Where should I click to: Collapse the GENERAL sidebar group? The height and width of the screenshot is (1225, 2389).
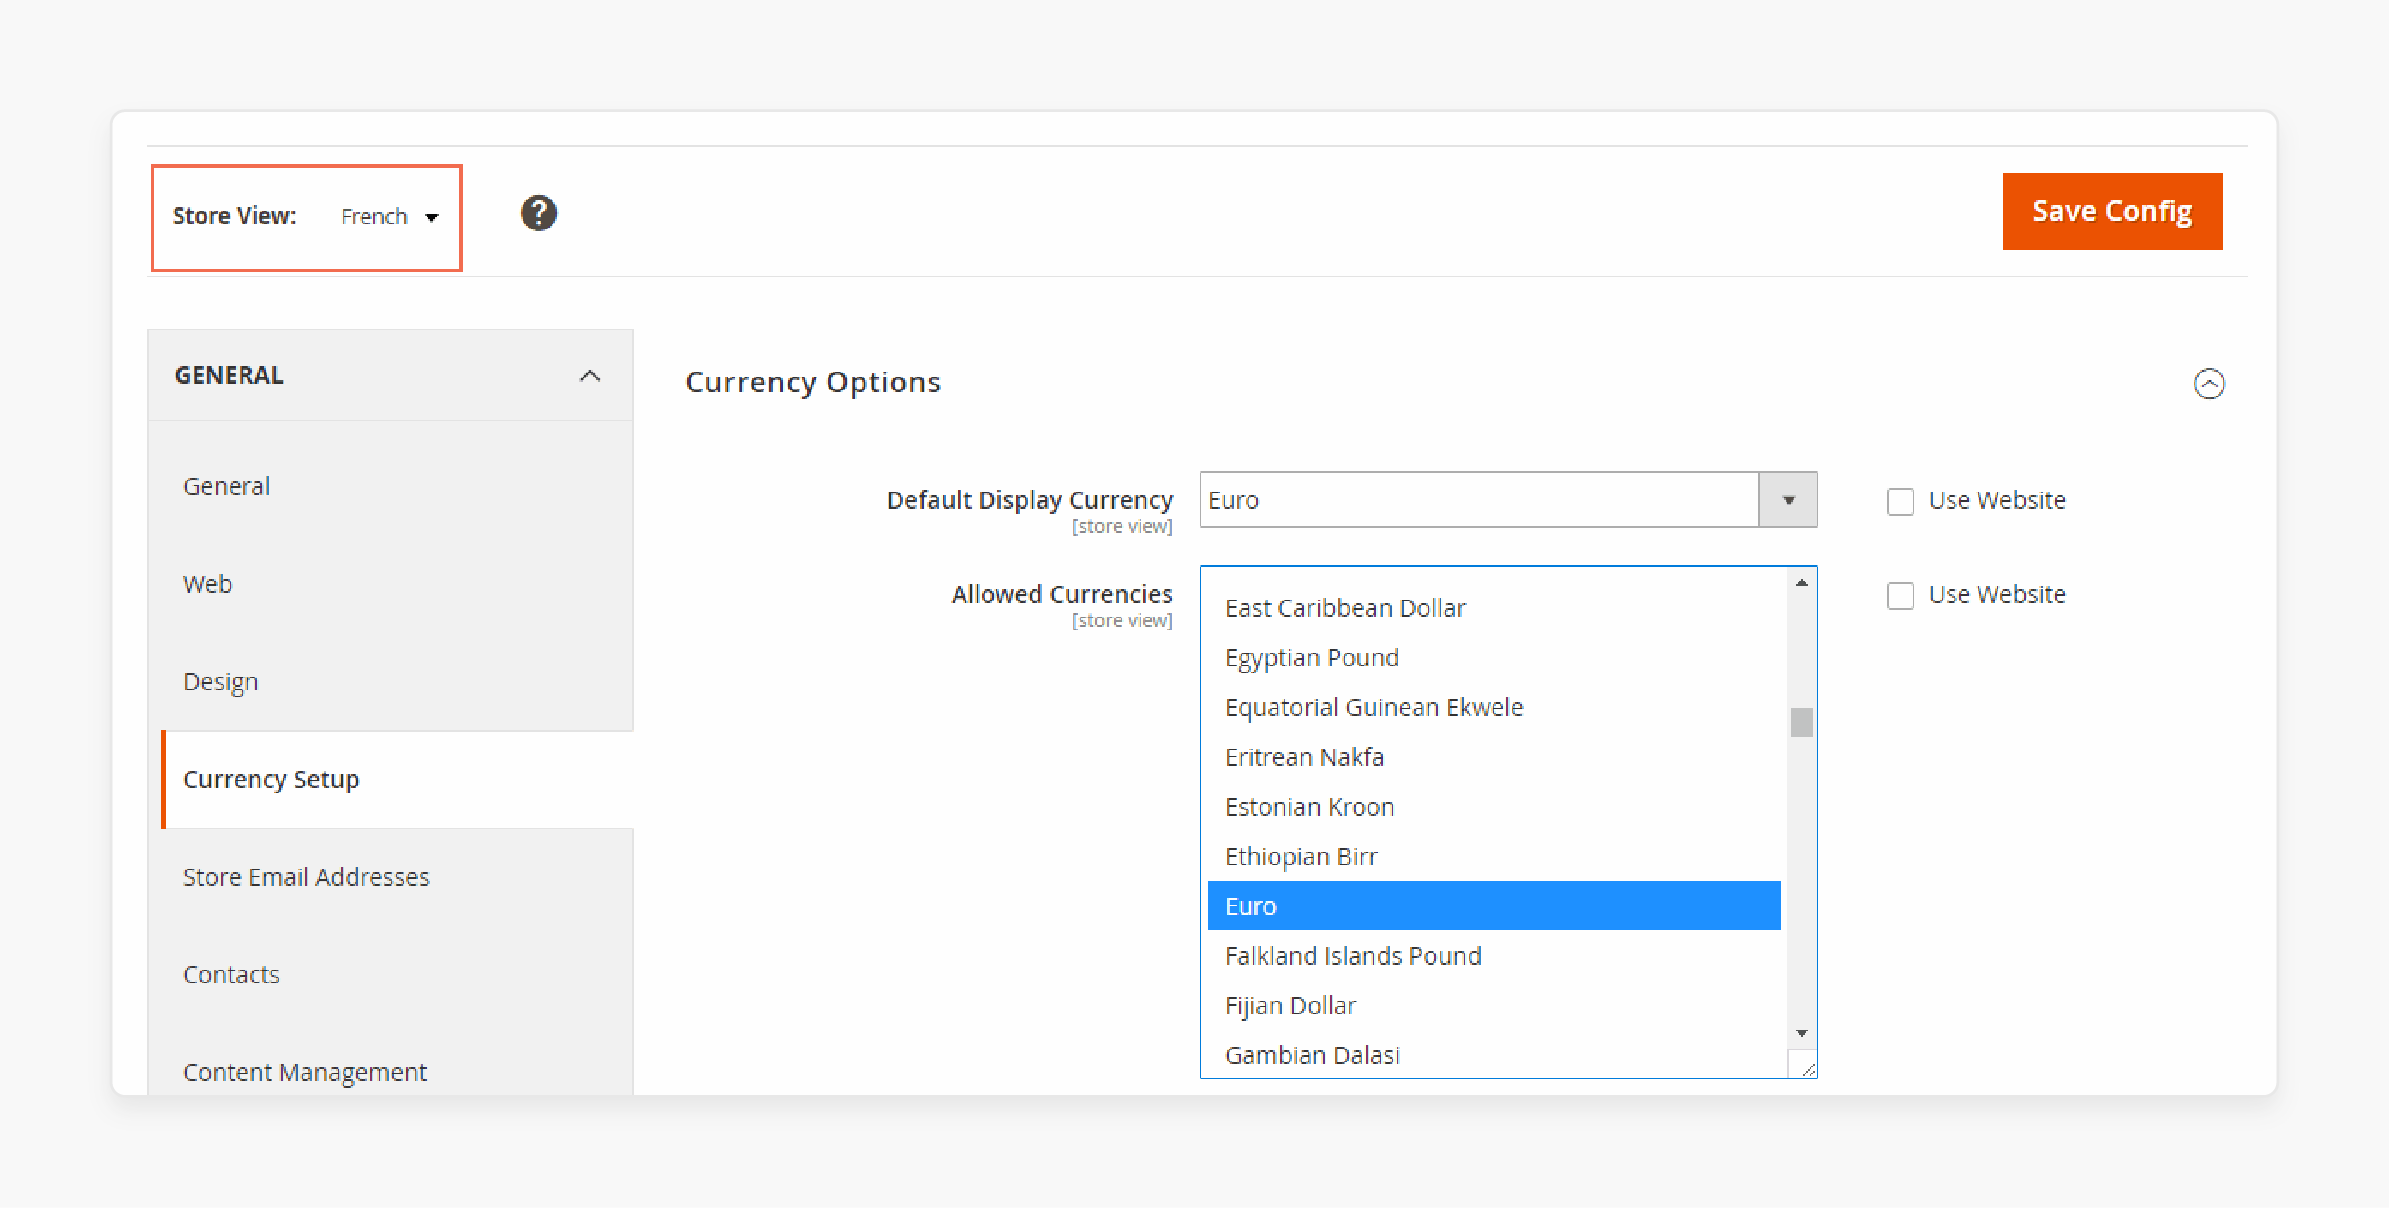[x=590, y=376]
